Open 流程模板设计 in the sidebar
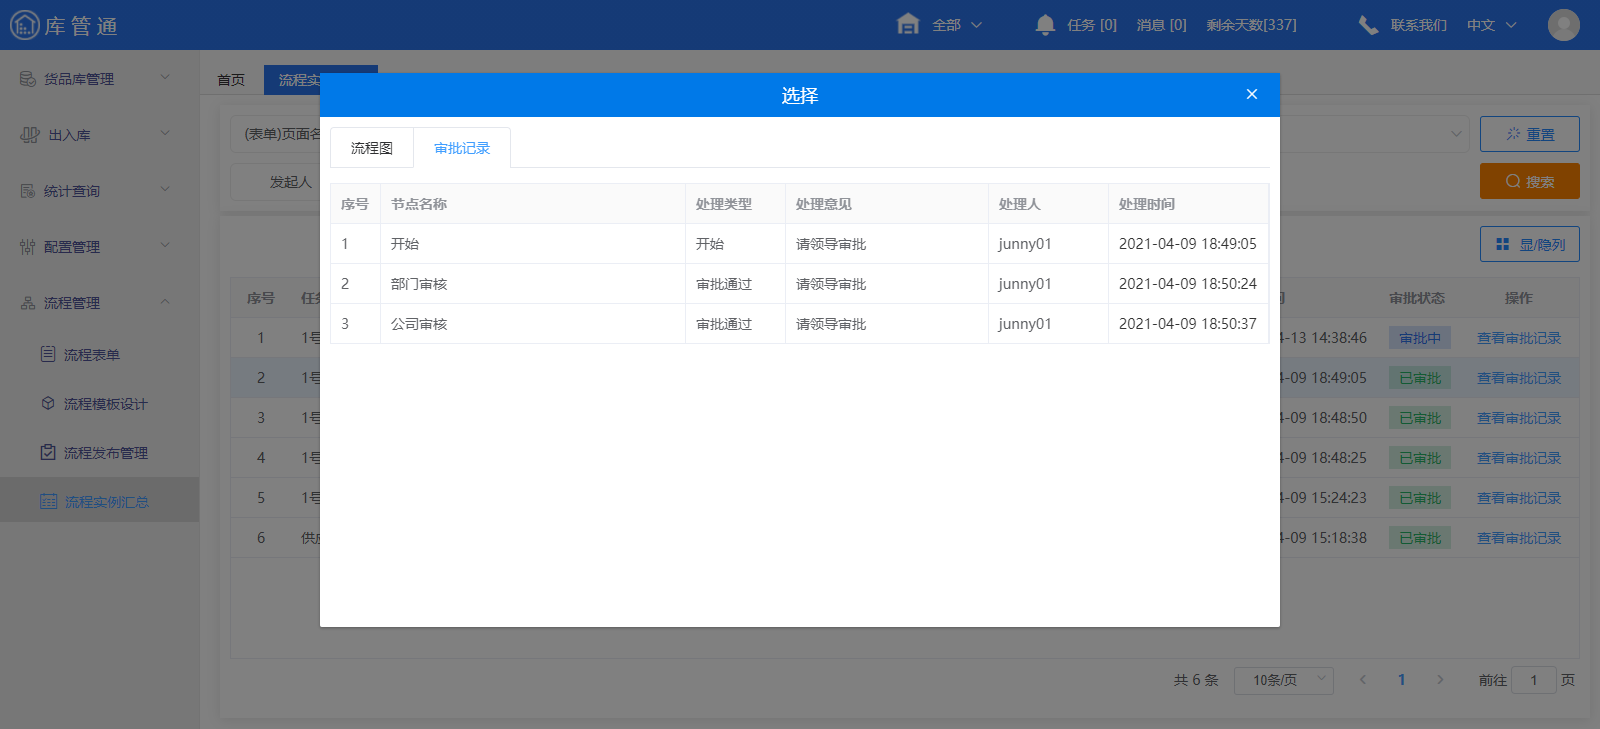 pos(105,404)
